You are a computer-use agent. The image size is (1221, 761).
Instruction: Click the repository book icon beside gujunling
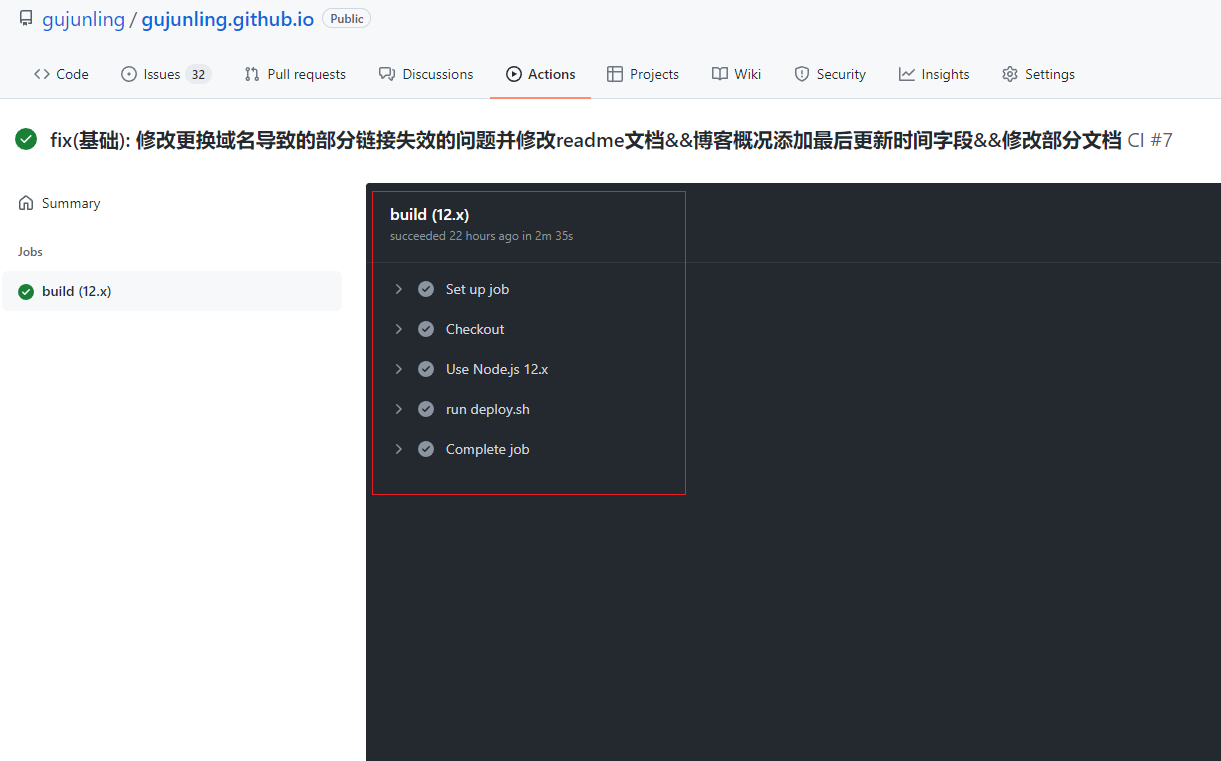coord(25,17)
